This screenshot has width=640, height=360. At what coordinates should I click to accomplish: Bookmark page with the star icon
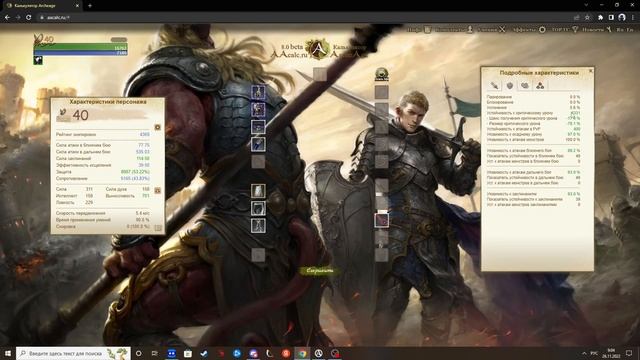click(x=587, y=17)
